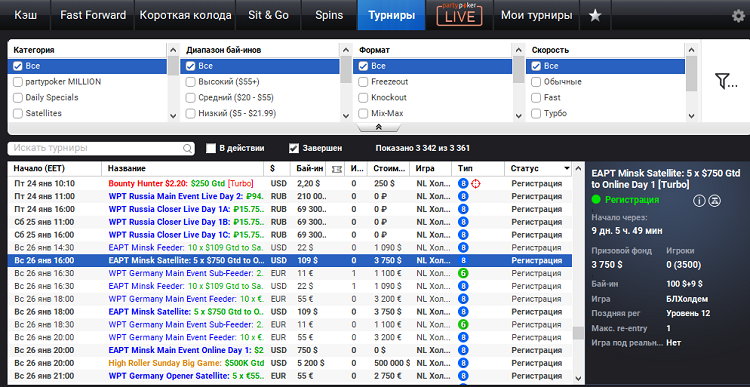Screen dimensions: 750x387
Task: Collapse the filter panel with the double chevron
Action: [x=378, y=127]
